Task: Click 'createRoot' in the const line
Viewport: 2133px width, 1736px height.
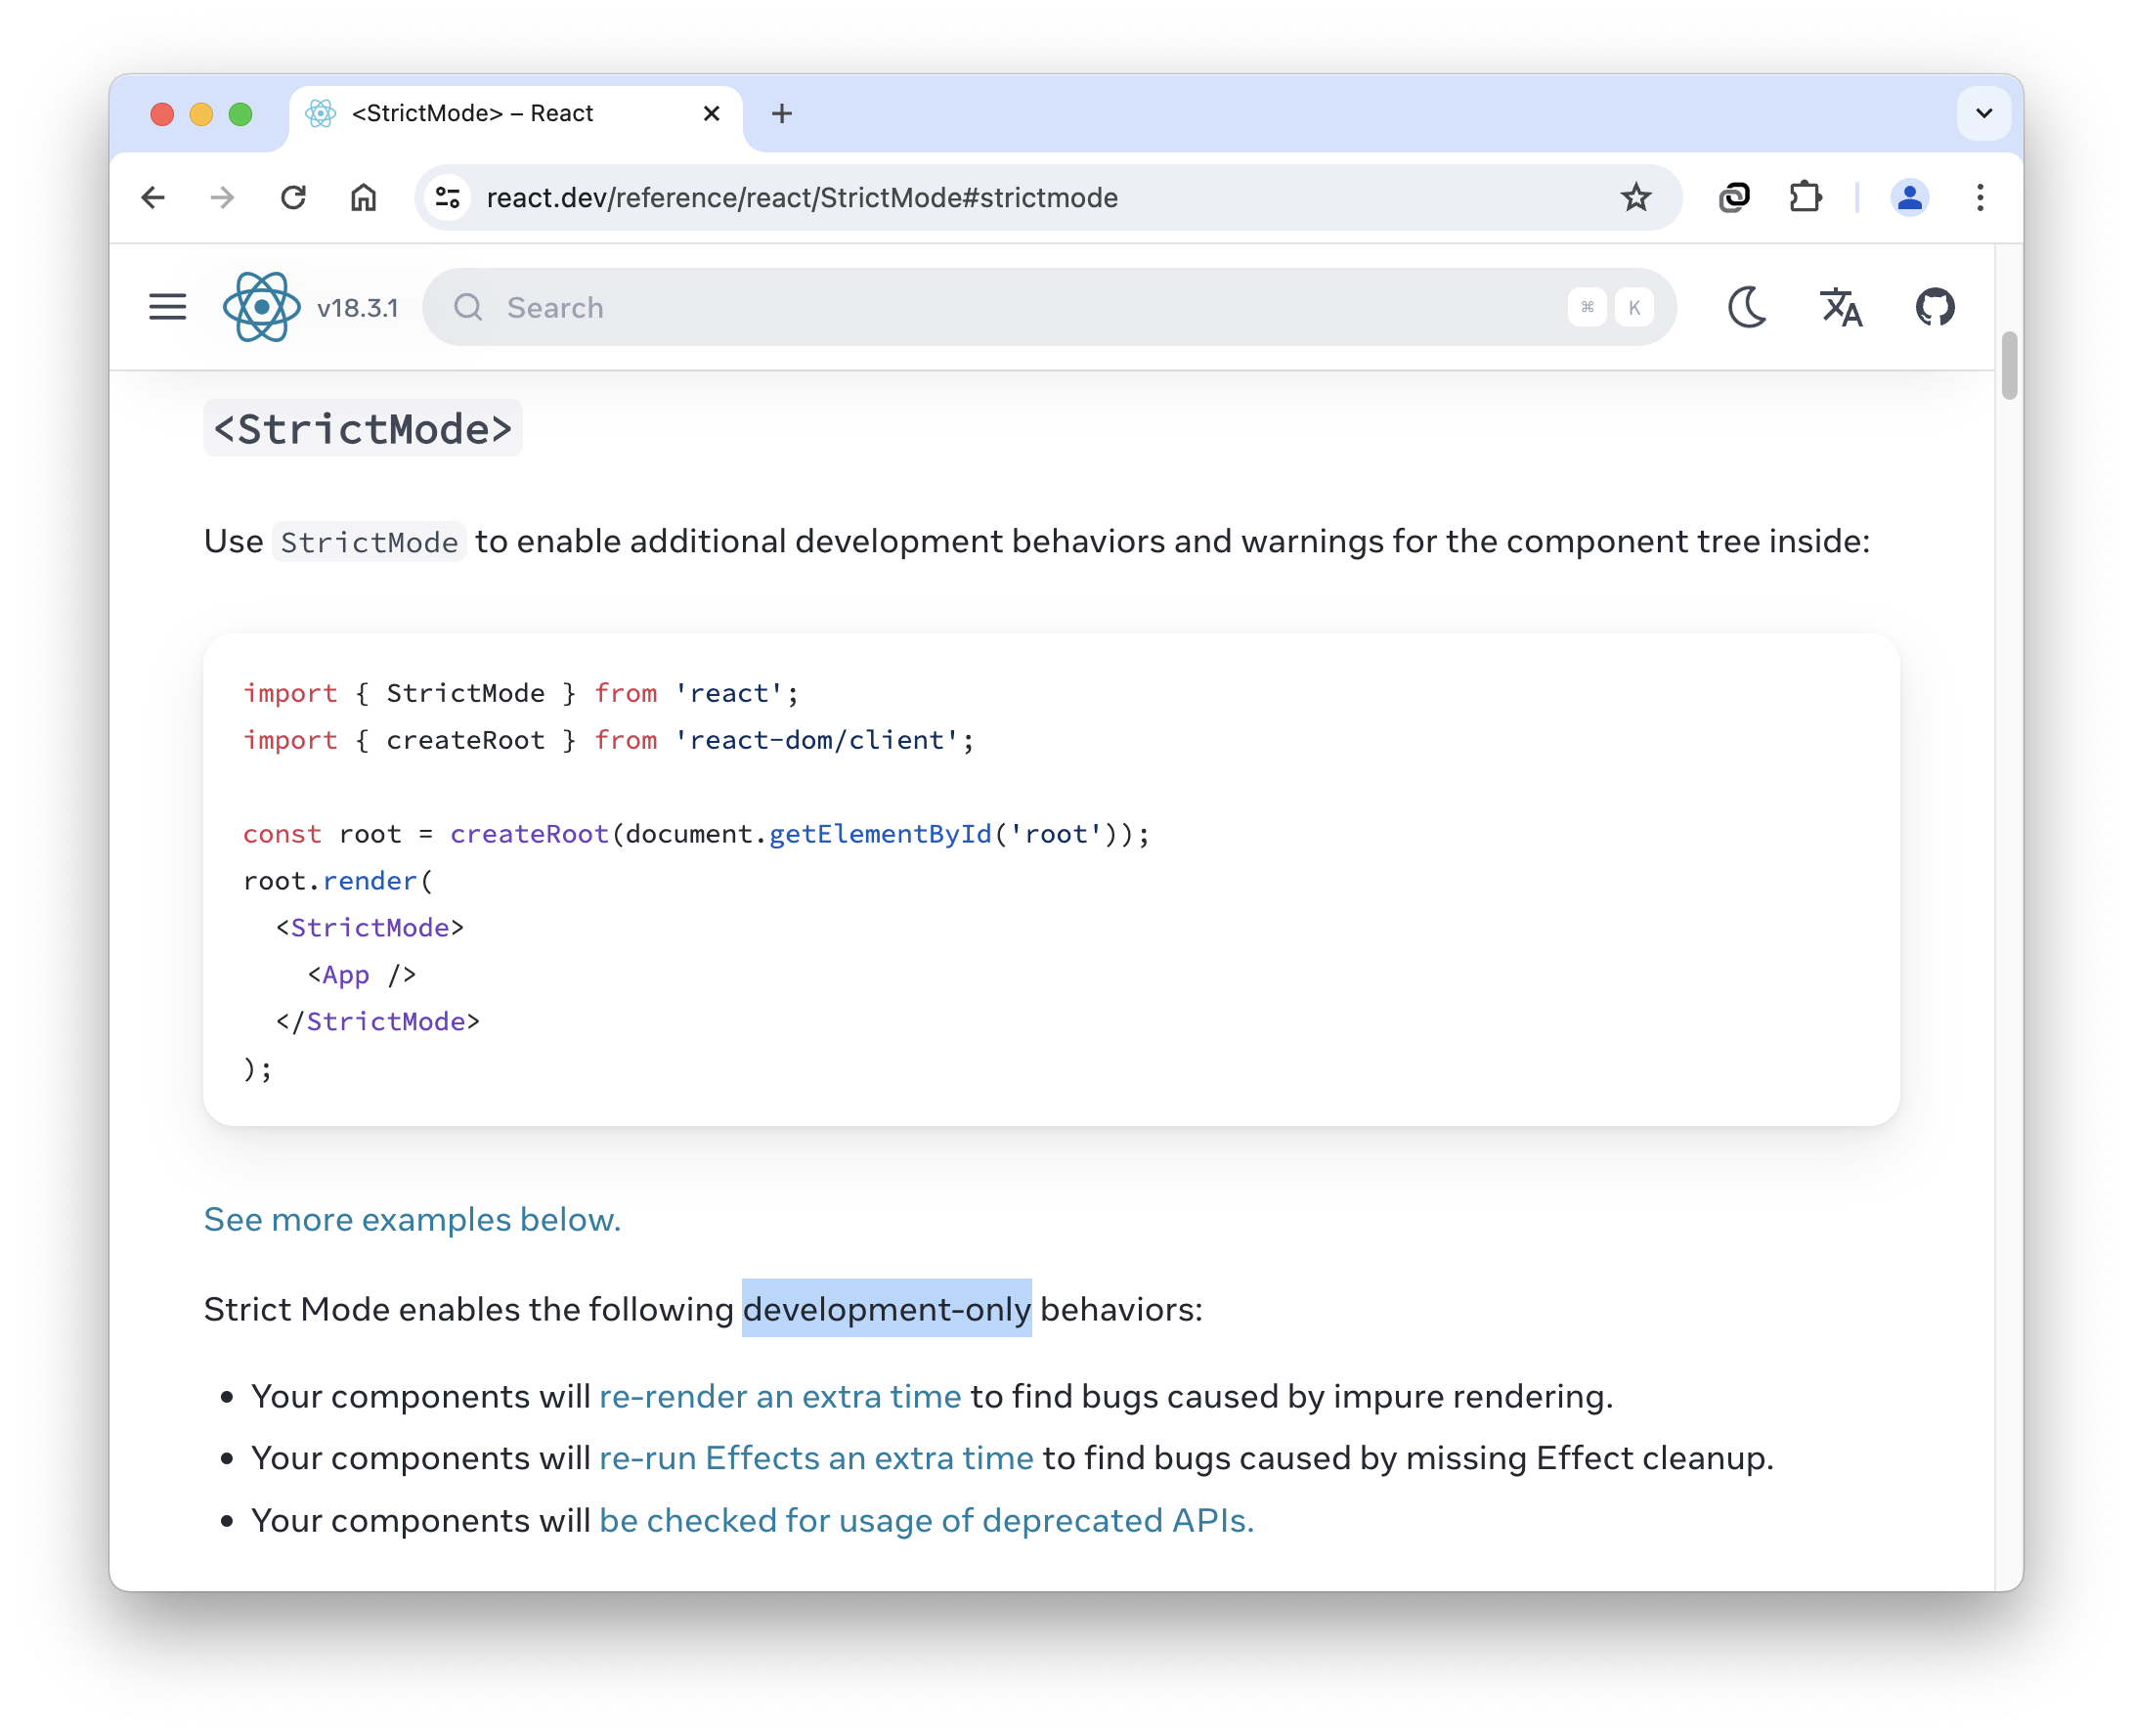Action: 529,834
